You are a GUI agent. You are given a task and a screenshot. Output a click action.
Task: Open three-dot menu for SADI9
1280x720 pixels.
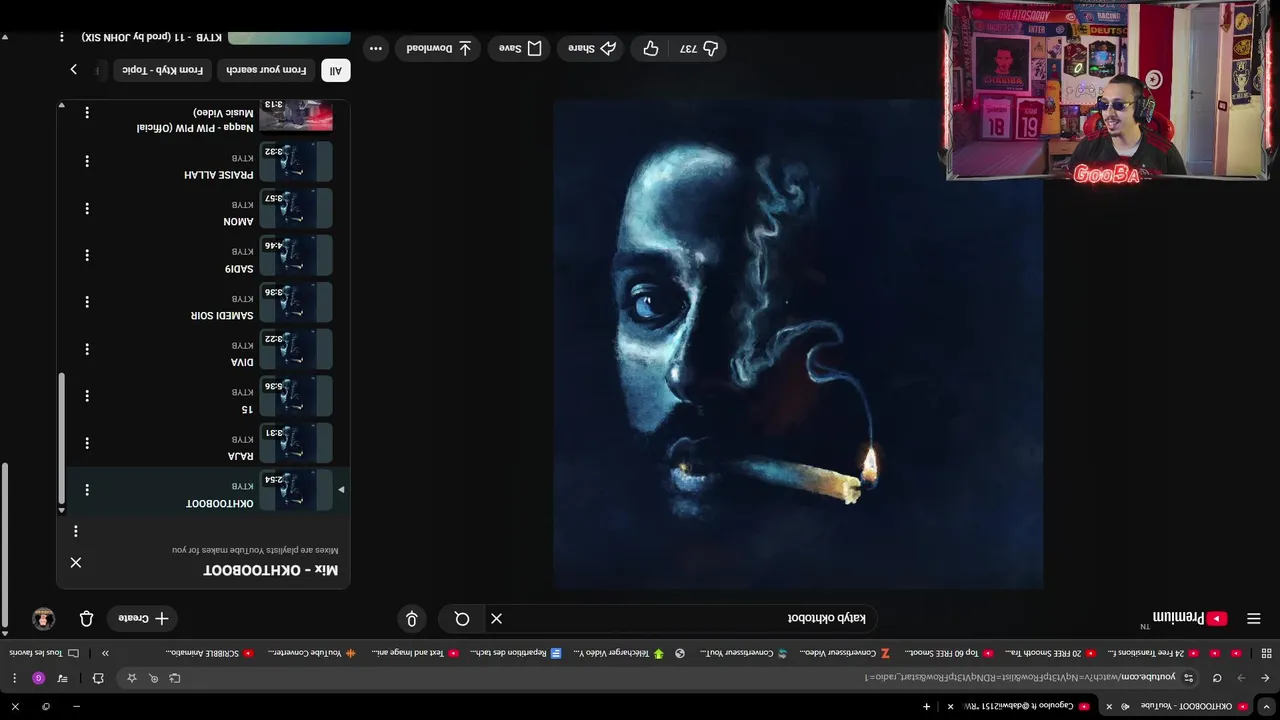[x=87, y=255]
